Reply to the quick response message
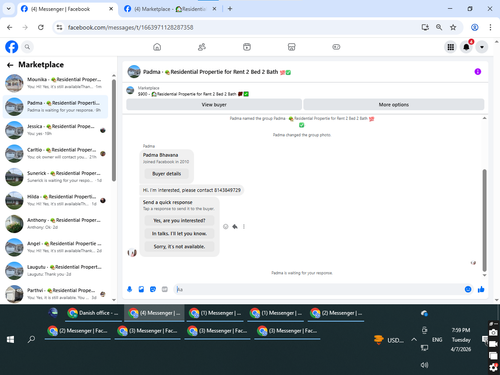This screenshot has height=375, width=500. pos(235,227)
